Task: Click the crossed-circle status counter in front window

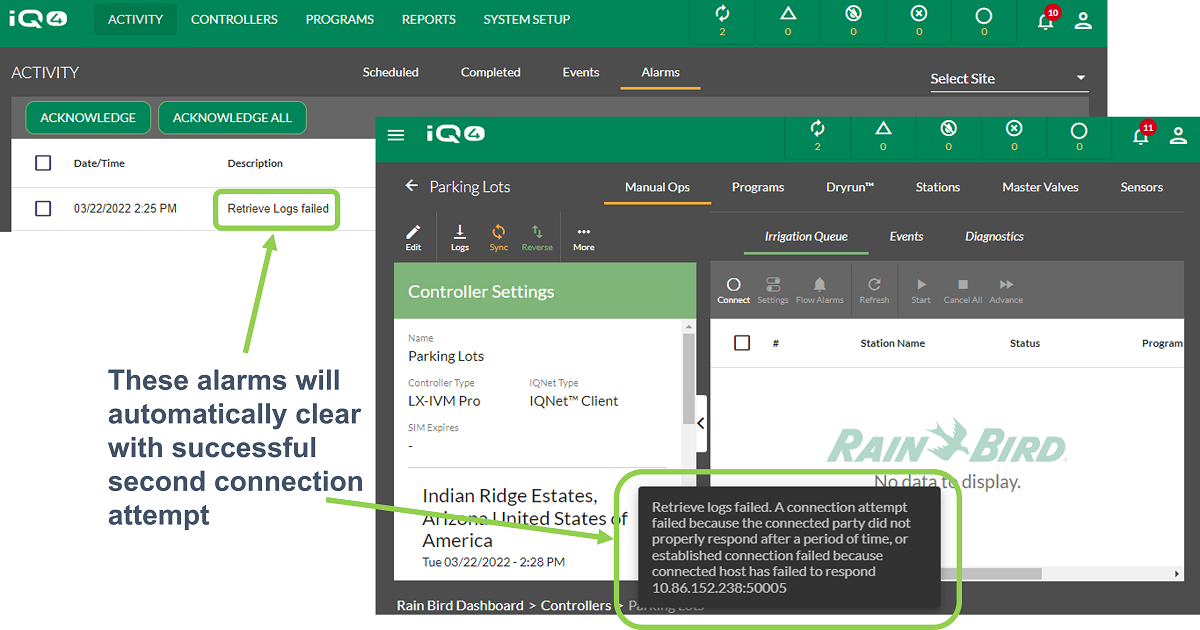Action: point(949,135)
